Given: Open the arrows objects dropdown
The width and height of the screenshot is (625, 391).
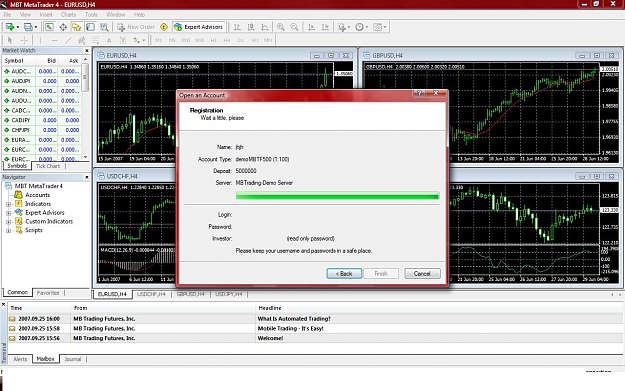Looking at the screenshot, I should (x=139, y=40).
